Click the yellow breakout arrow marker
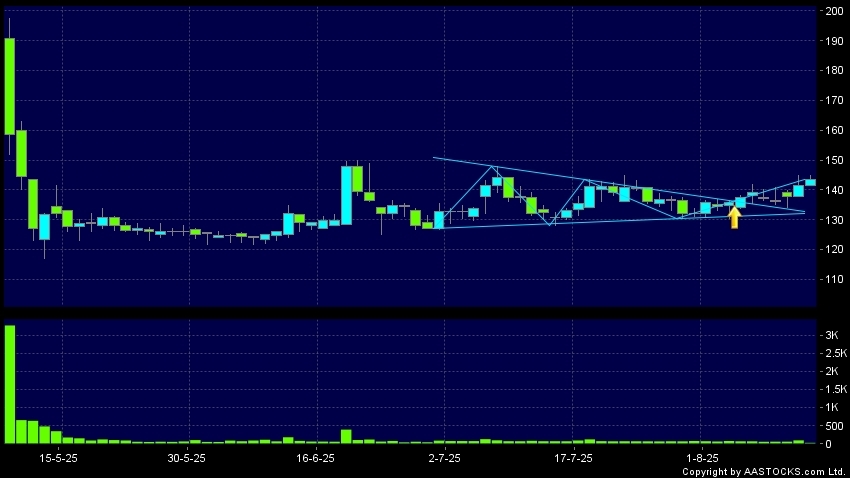 pos(735,217)
